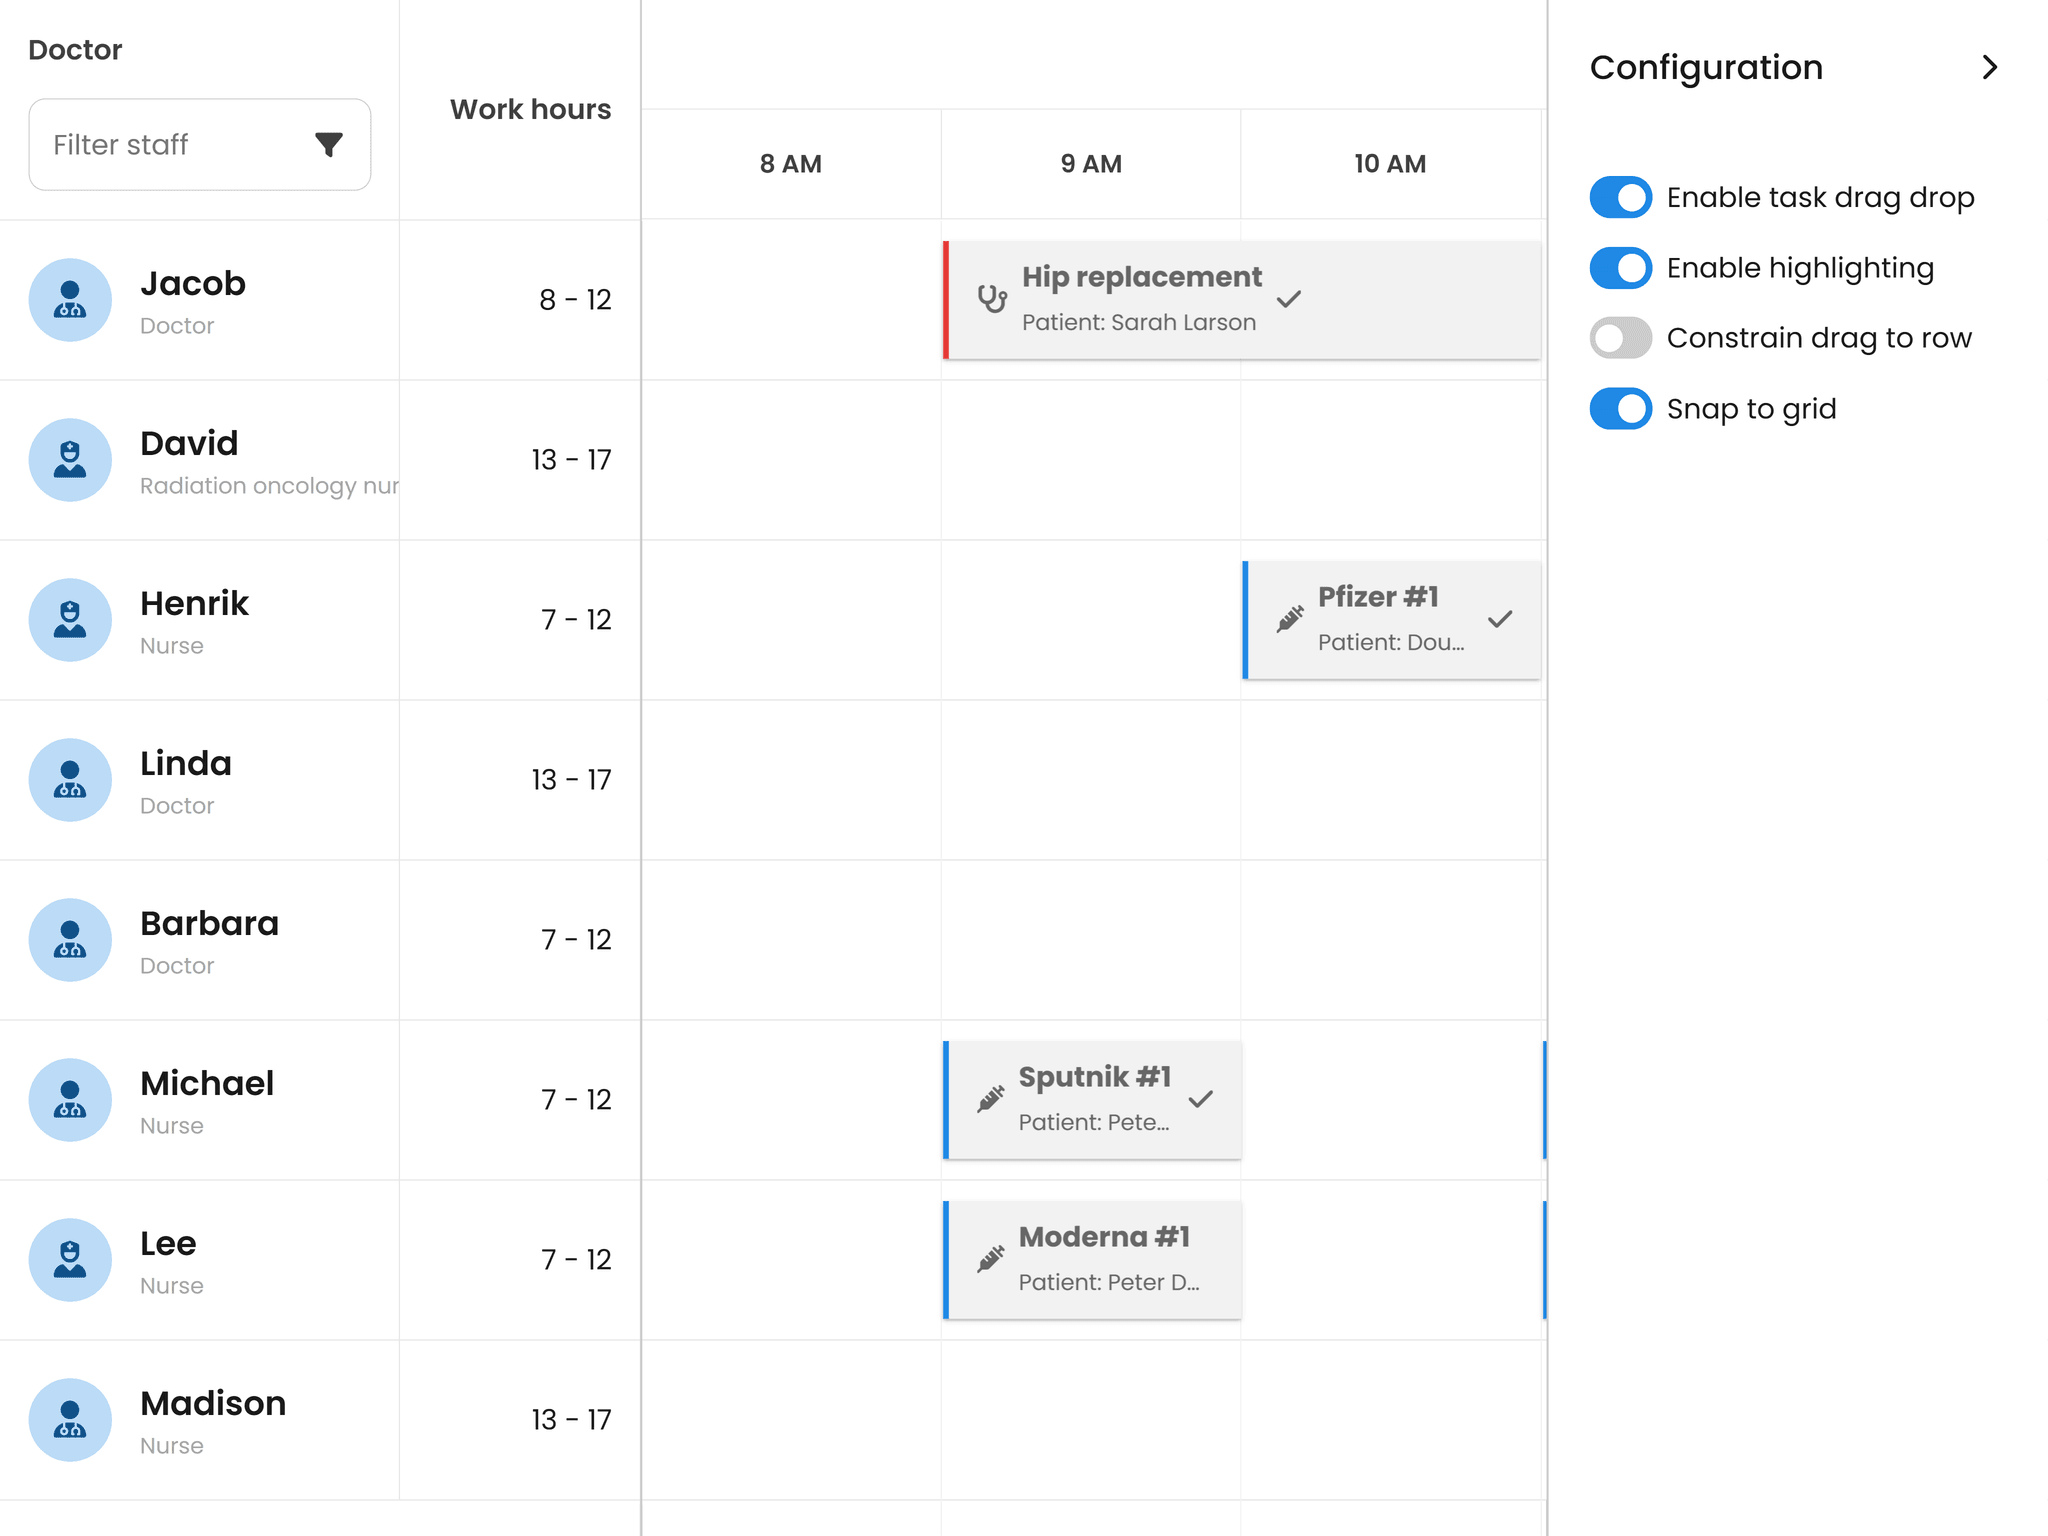Click the 9 AM time header
Screen dimensions: 2048x1536
(x=1092, y=163)
